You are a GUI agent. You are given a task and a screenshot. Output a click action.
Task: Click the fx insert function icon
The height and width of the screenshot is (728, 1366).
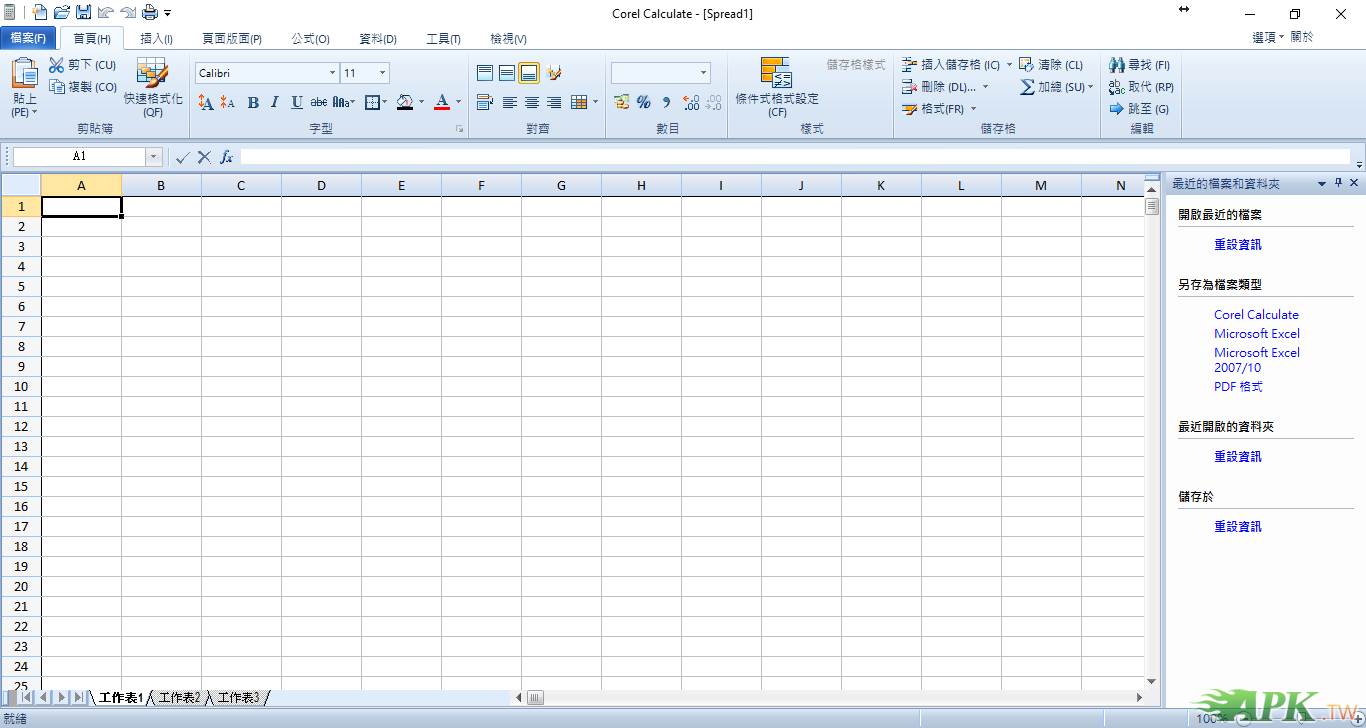(227, 157)
